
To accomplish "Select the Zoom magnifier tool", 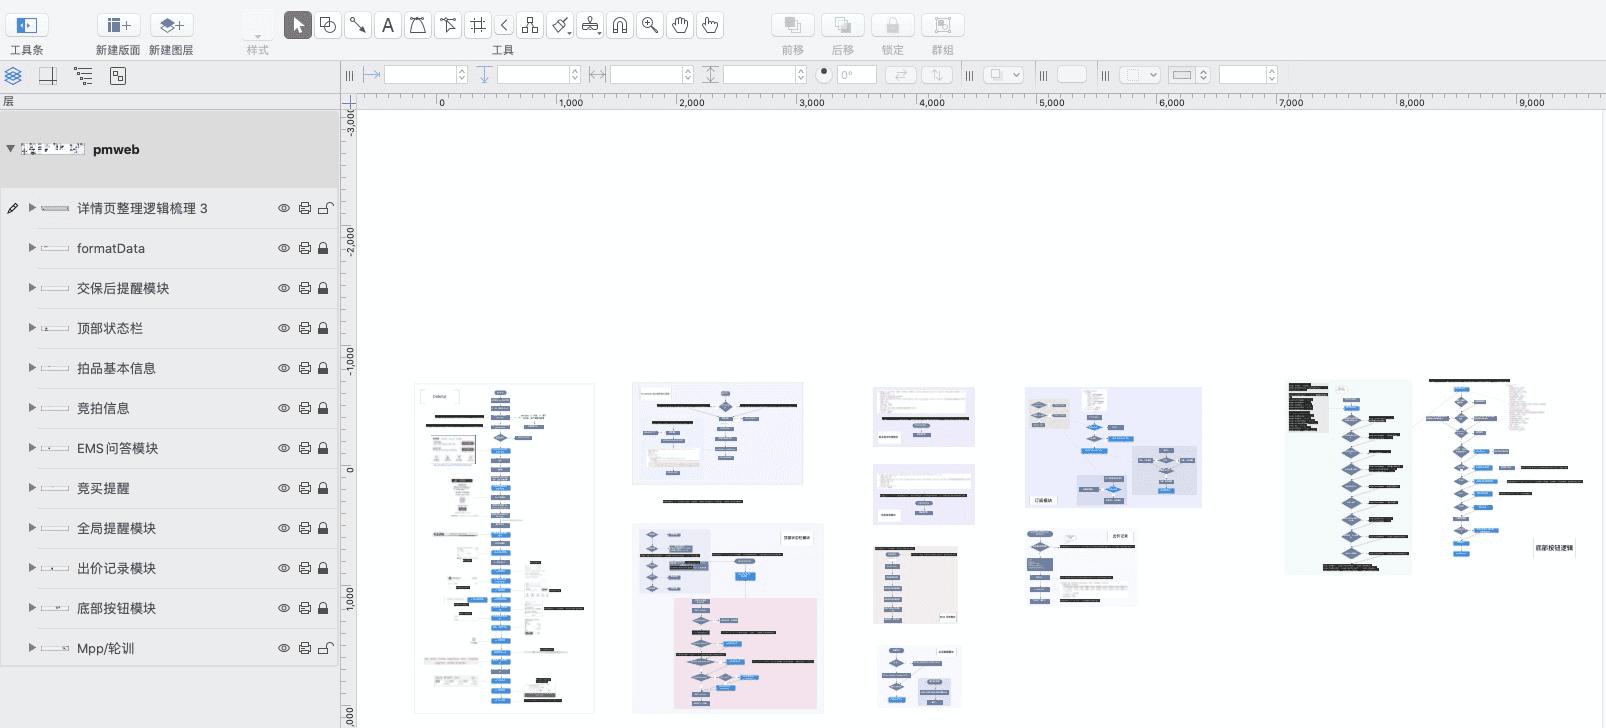I will click(650, 25).
